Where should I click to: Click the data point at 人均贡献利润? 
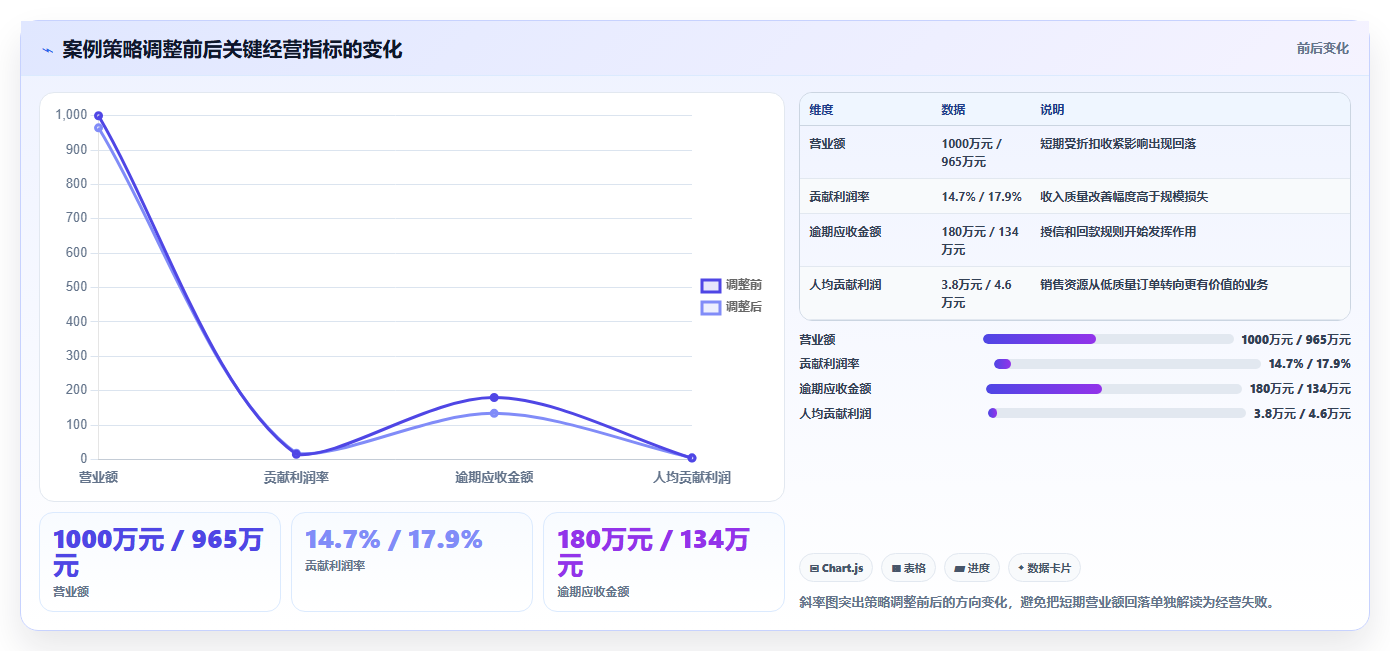pyautogui.click(x=692, y=458)
